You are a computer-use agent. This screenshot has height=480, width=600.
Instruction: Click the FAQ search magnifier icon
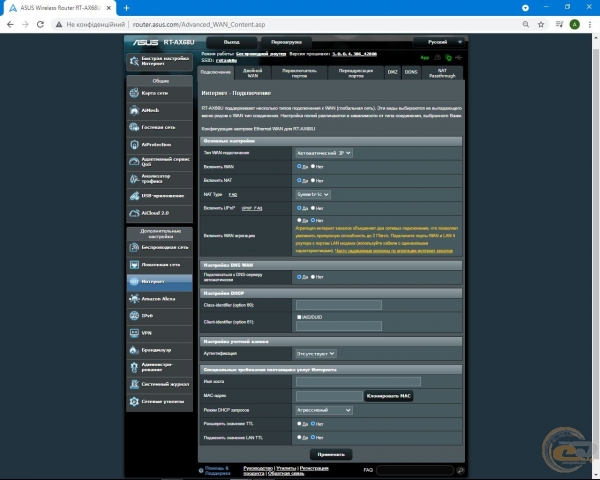[x=460, y=470]
